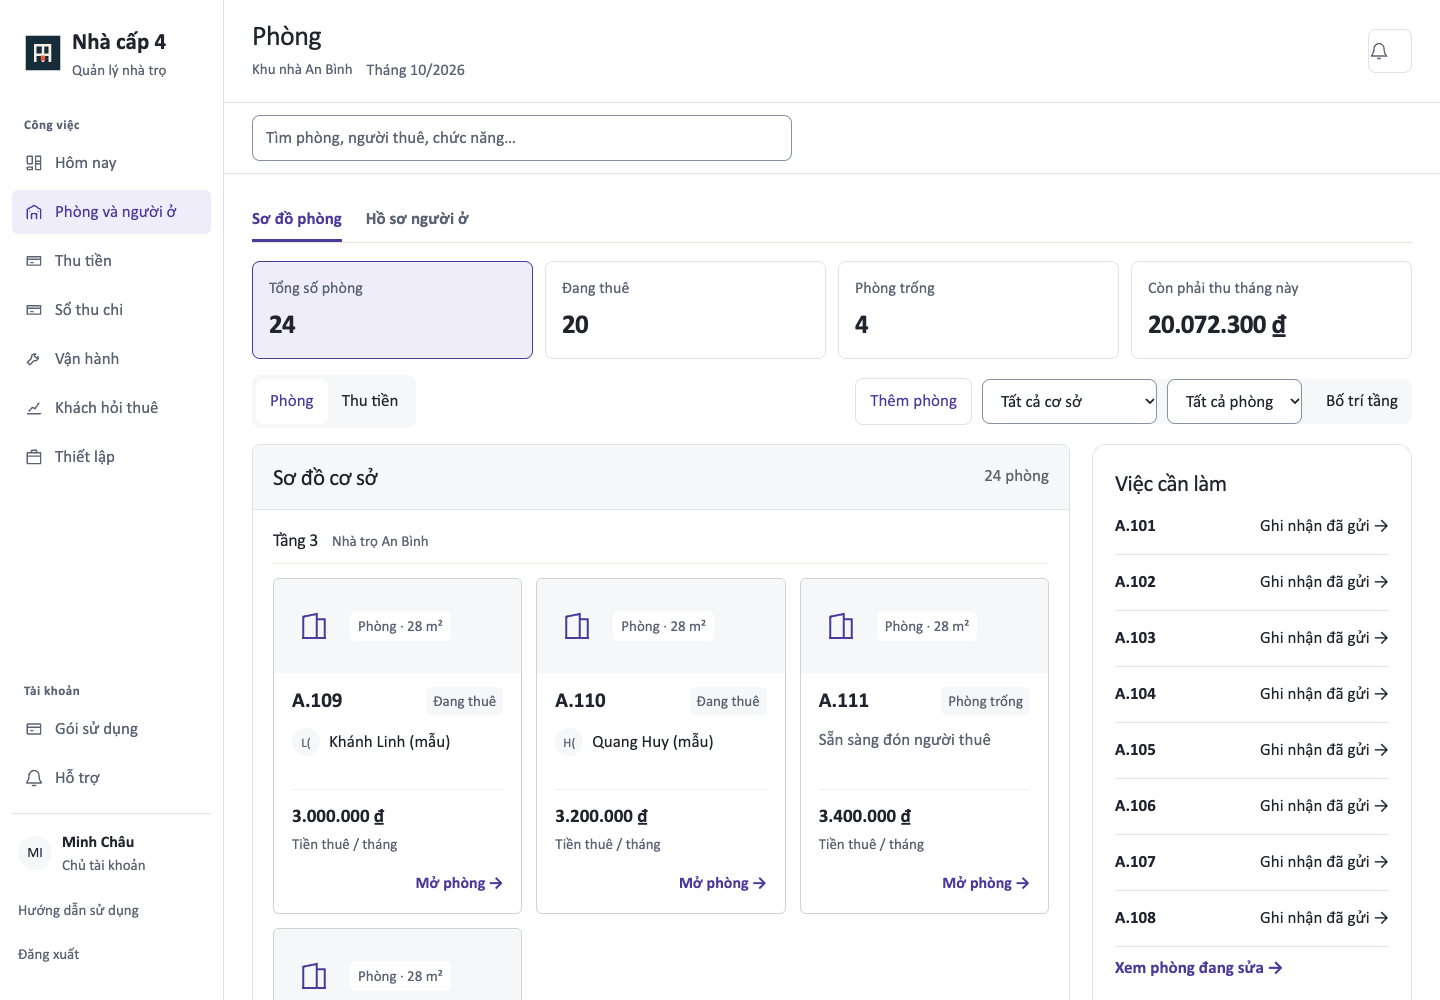The height and width of the screenshot is (1000, 1440).
Task: Open Hỗ trợ support
Action: pyautogui.click(x=111, y=778)
